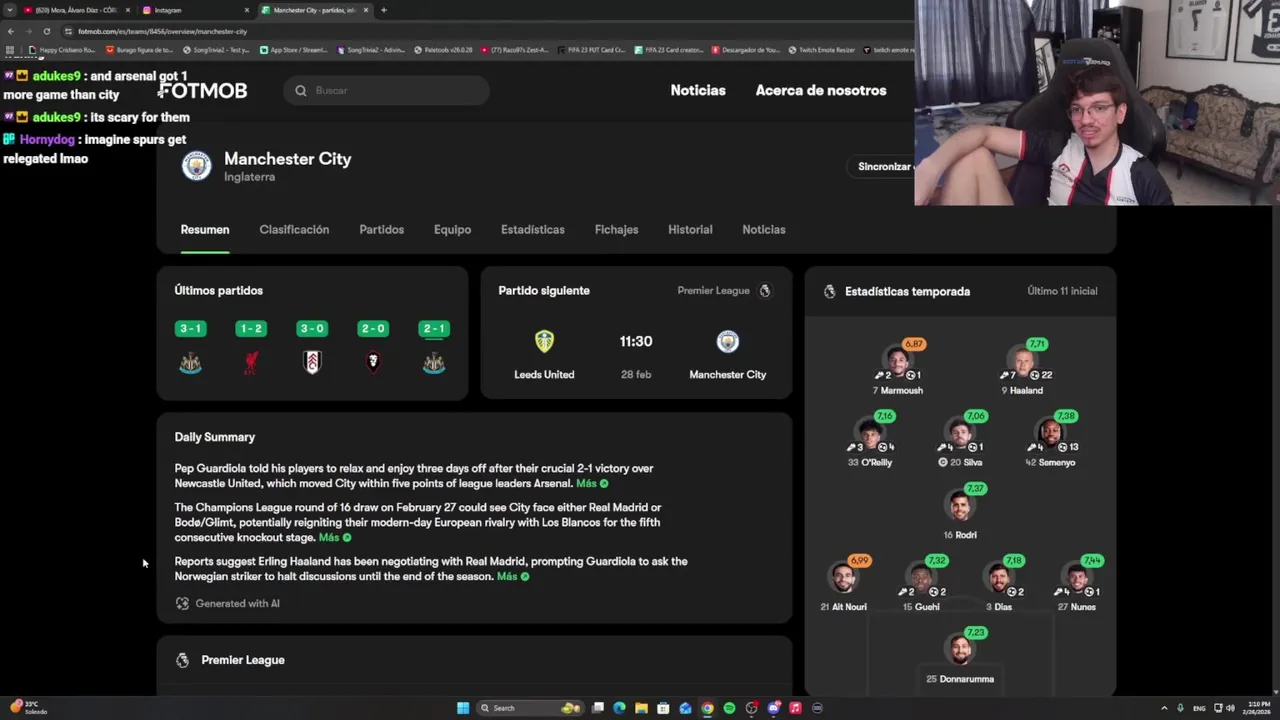Viewport: 1280px width, 720px height.
Task: Click Más after the Haaland report
Action: pyautogui.click(x=512, y=576)
